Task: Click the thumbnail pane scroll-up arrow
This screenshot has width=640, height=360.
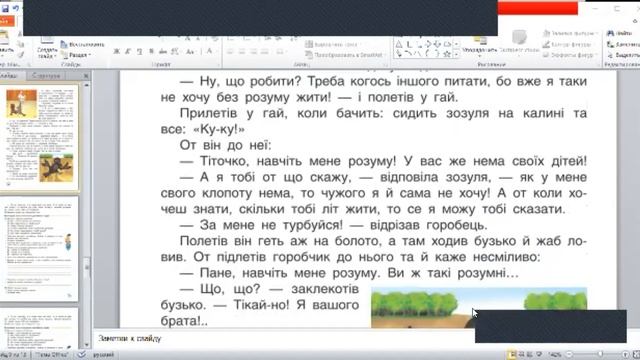Action: pyautogui.click(x=87, y=86)
